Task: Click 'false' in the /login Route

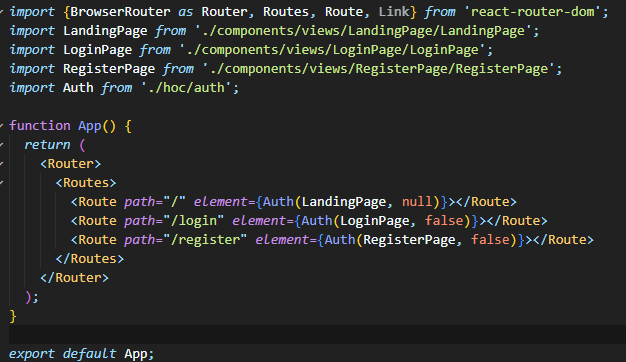Action: (x=444, y=221)
